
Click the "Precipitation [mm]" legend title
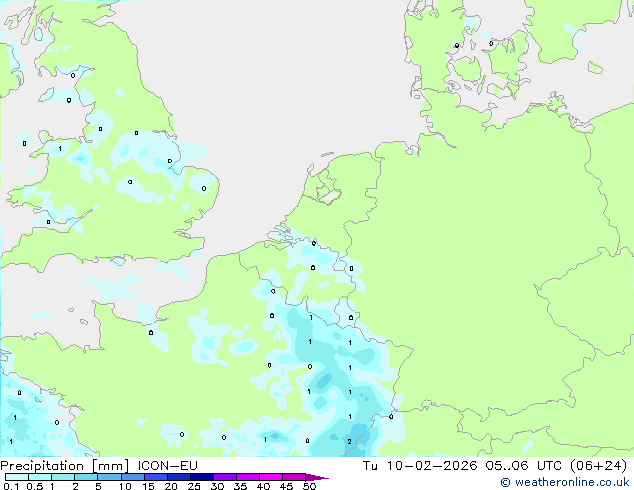coord(65,466)
